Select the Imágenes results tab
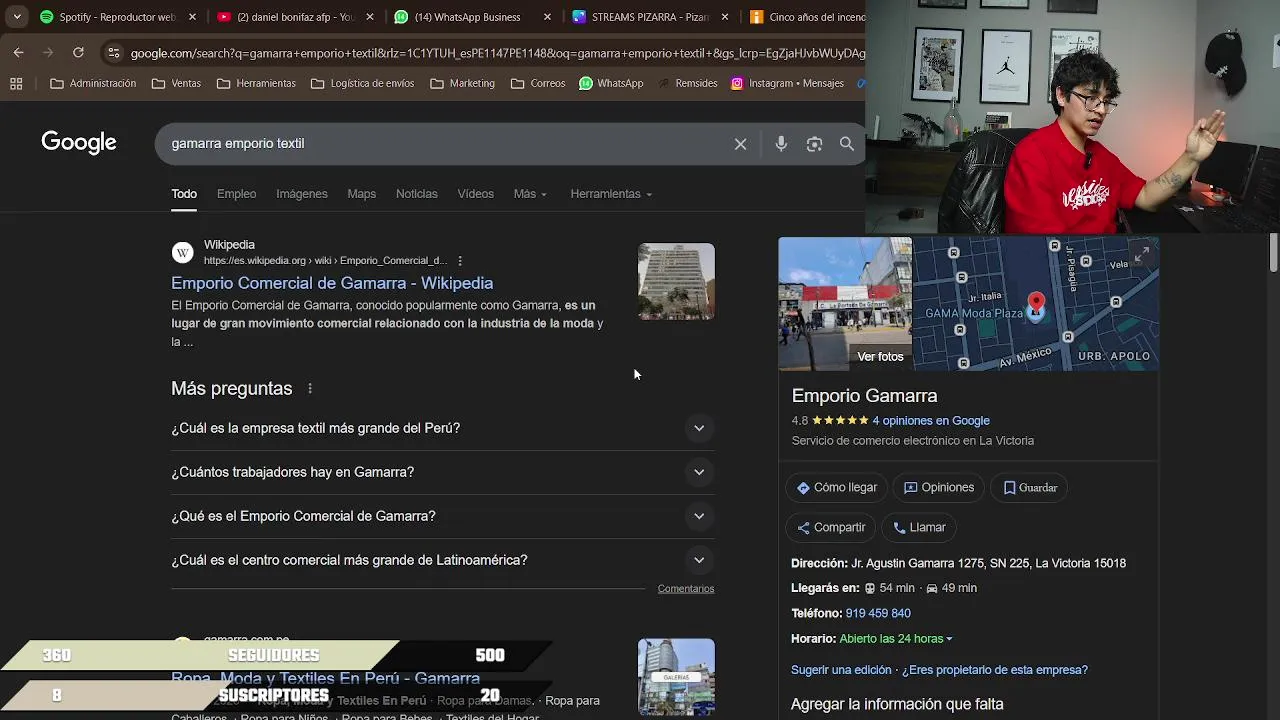 tap(302, 194)
